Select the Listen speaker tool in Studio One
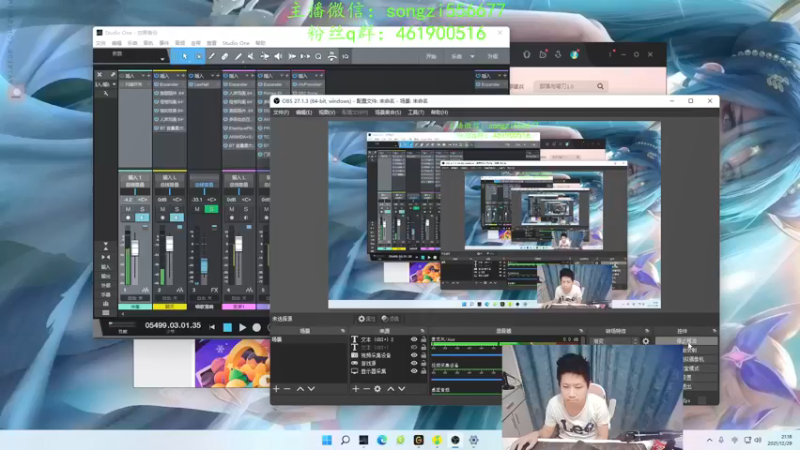The width and height of the screenshot is (800, 450). pos(278,57)
